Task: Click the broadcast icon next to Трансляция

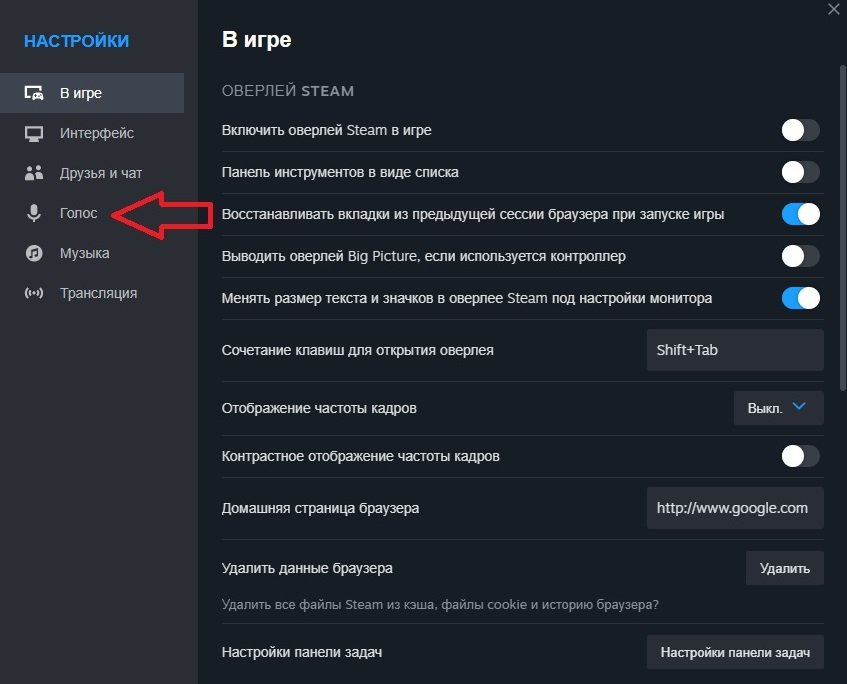Action: coord(32,293)
